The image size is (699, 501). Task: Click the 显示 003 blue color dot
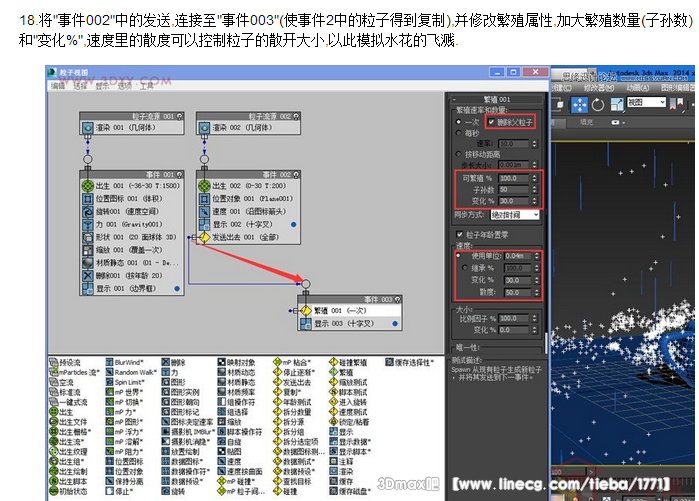tap(395, 324)
